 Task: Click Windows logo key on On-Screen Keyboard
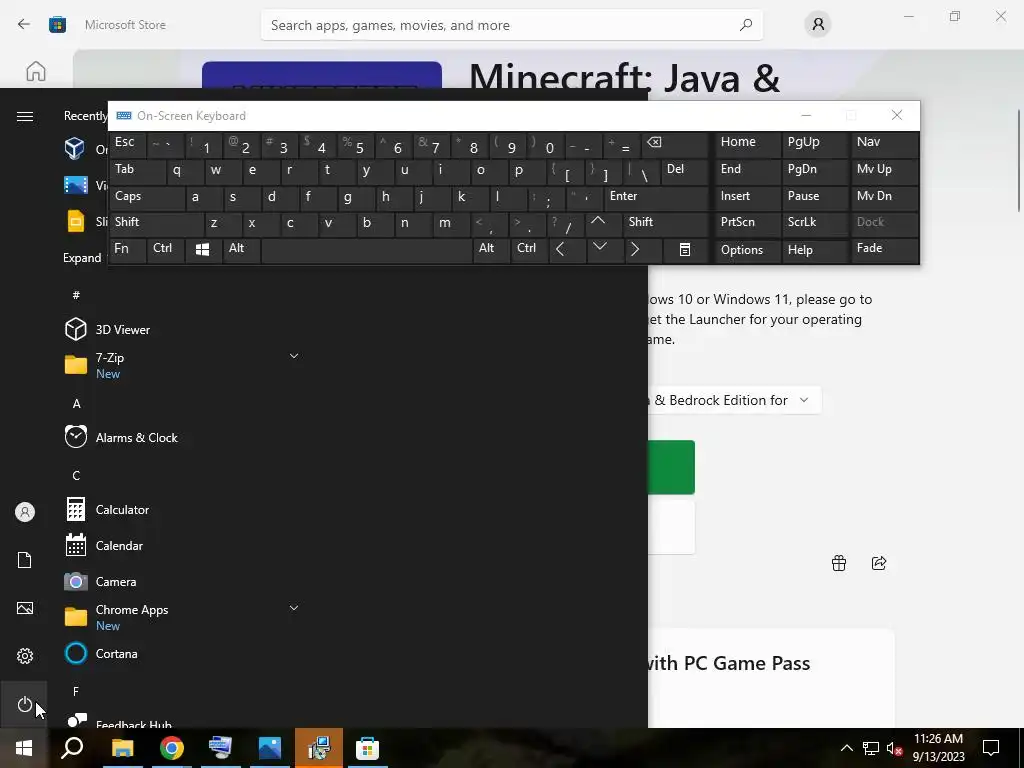pyautogui.click(x=202, y=249)
